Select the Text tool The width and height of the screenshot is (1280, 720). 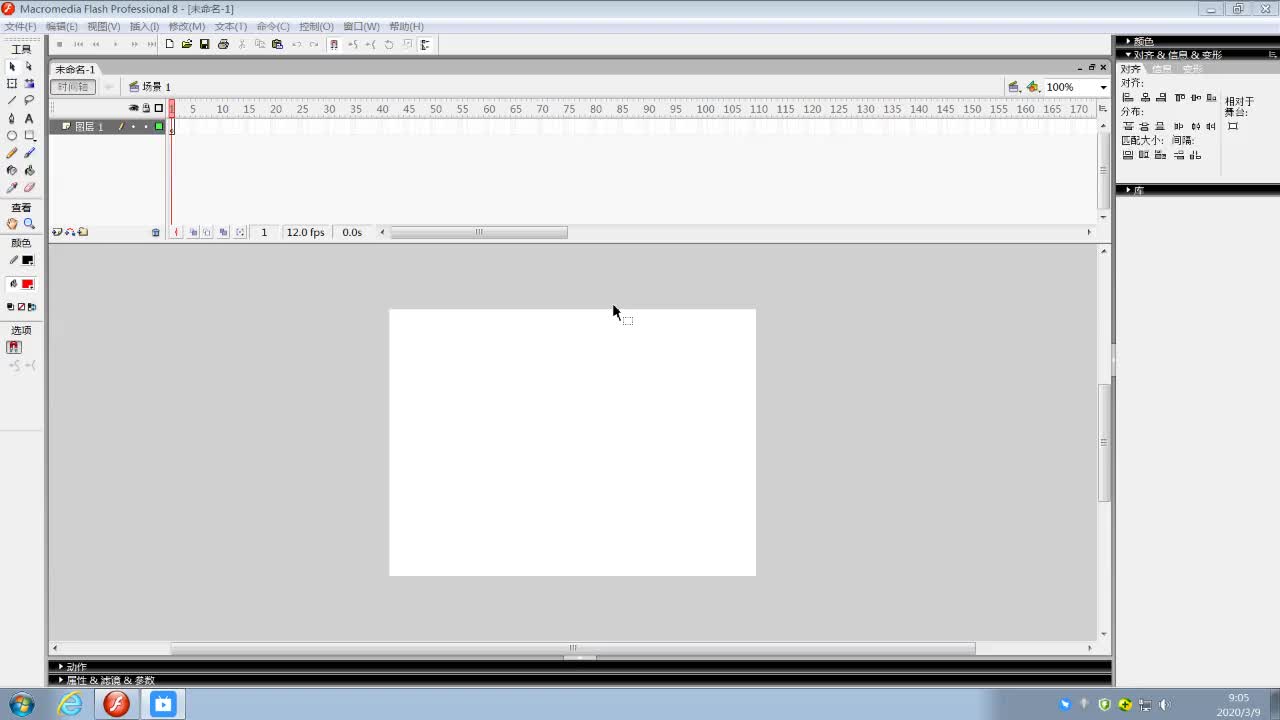pos(29,118)
